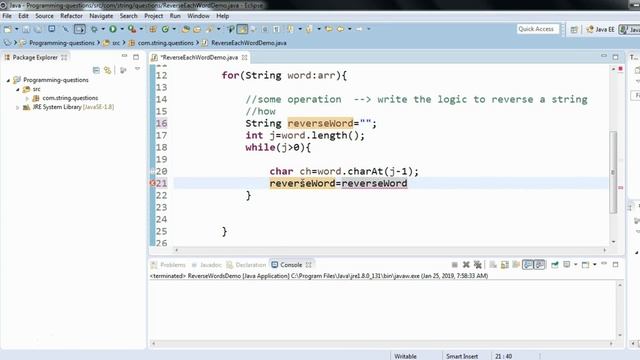This screenshot has width=640, height=360.
Task: Open Package Explorer View Menu
Action: pos(138,69)
